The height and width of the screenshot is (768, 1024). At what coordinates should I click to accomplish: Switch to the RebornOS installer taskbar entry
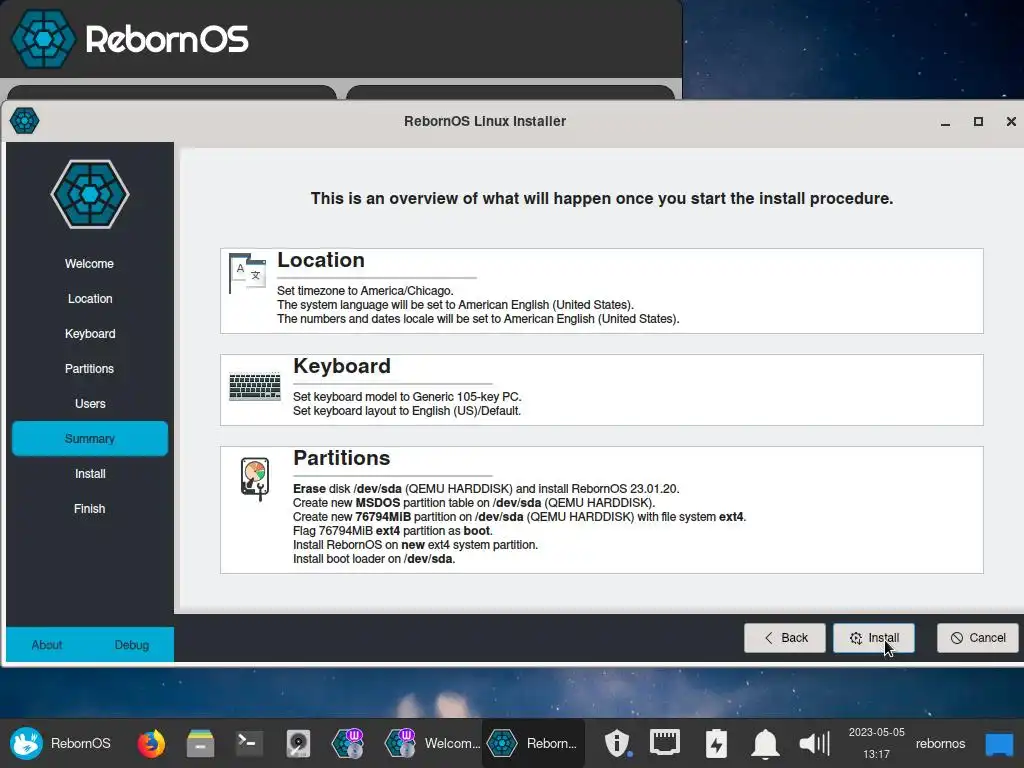[x=533, y=743]
